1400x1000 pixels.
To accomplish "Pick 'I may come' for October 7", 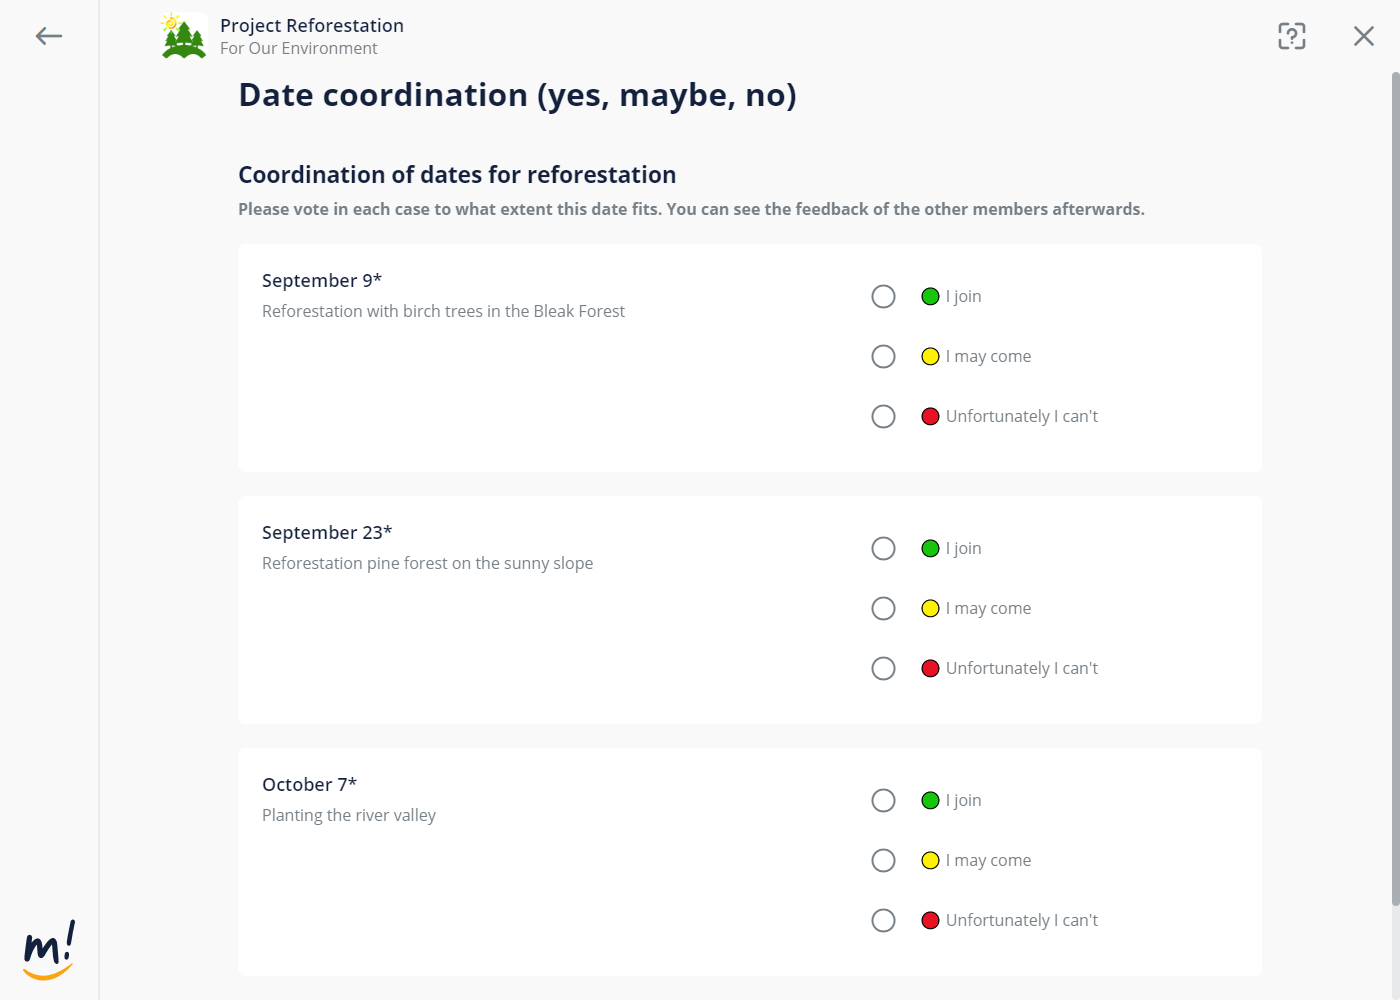I will (883, 861).
